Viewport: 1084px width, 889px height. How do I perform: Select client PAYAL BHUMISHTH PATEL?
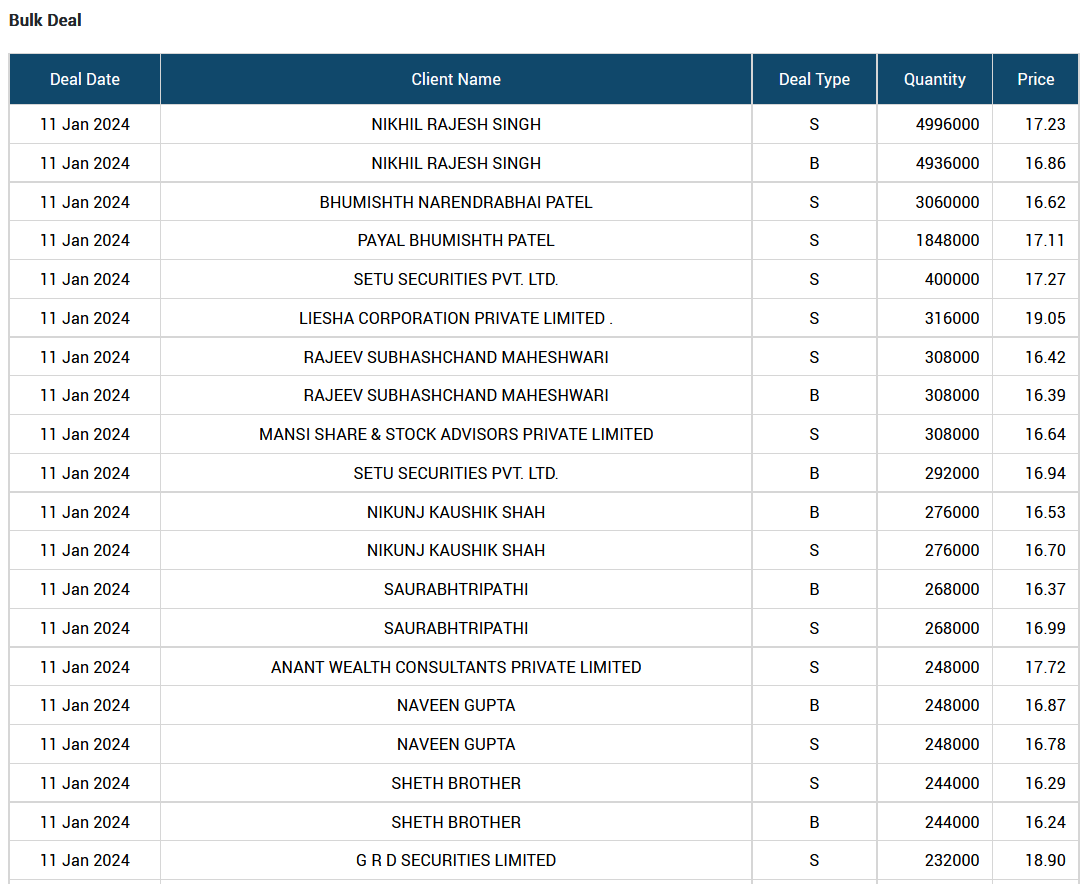click(x=456, y=241)
